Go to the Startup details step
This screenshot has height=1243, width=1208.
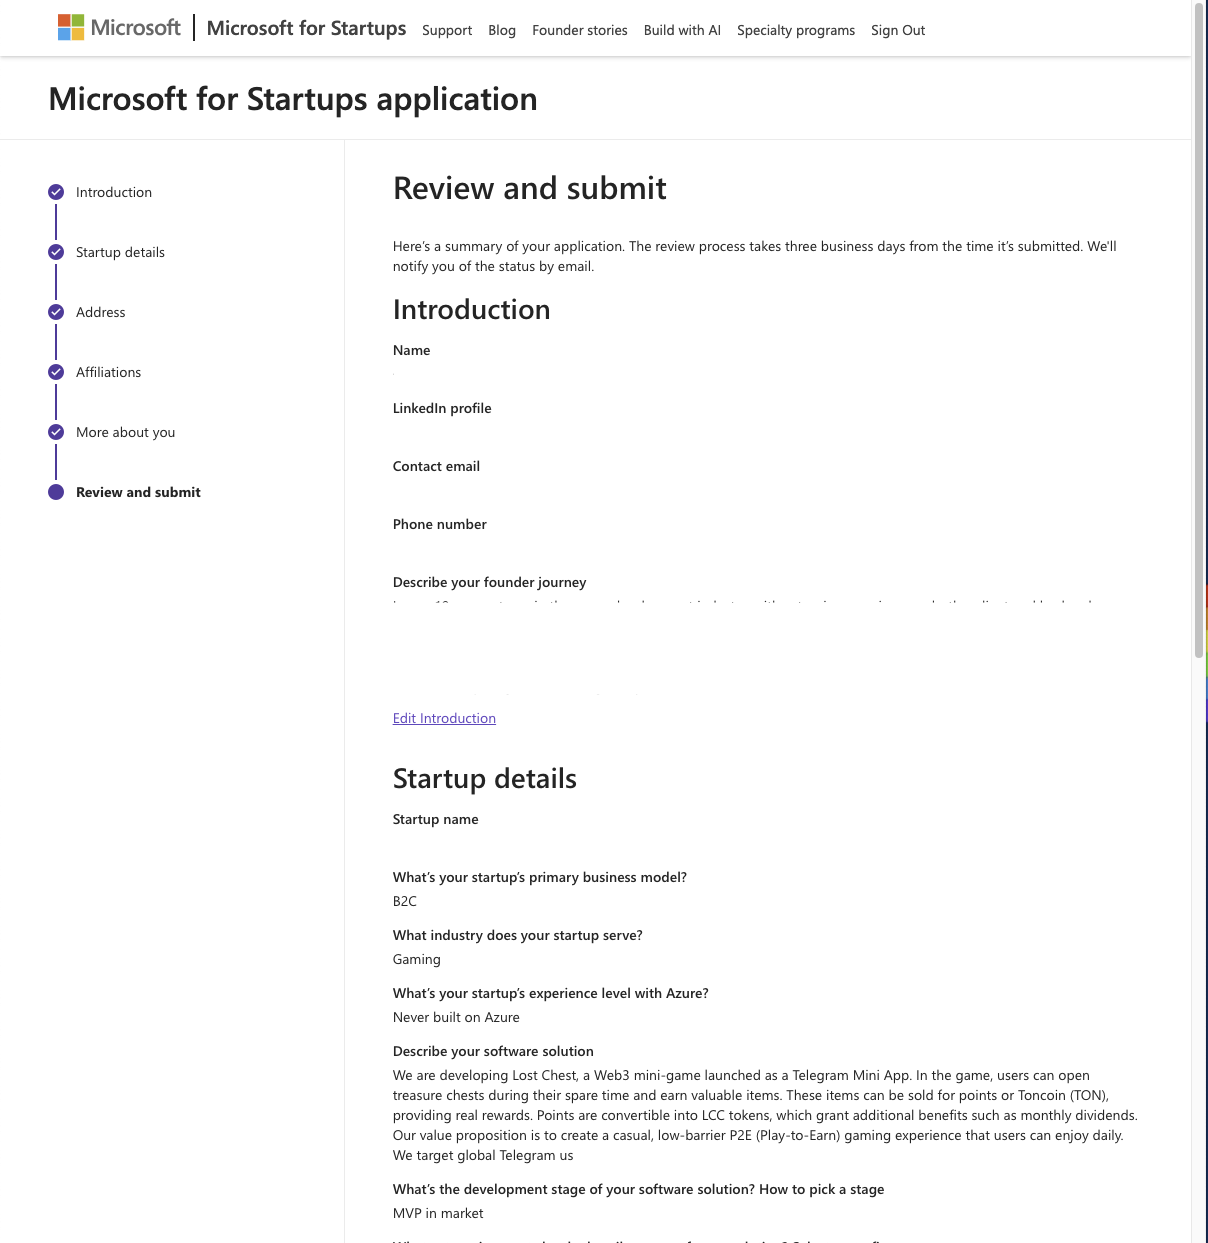(120, 252)
